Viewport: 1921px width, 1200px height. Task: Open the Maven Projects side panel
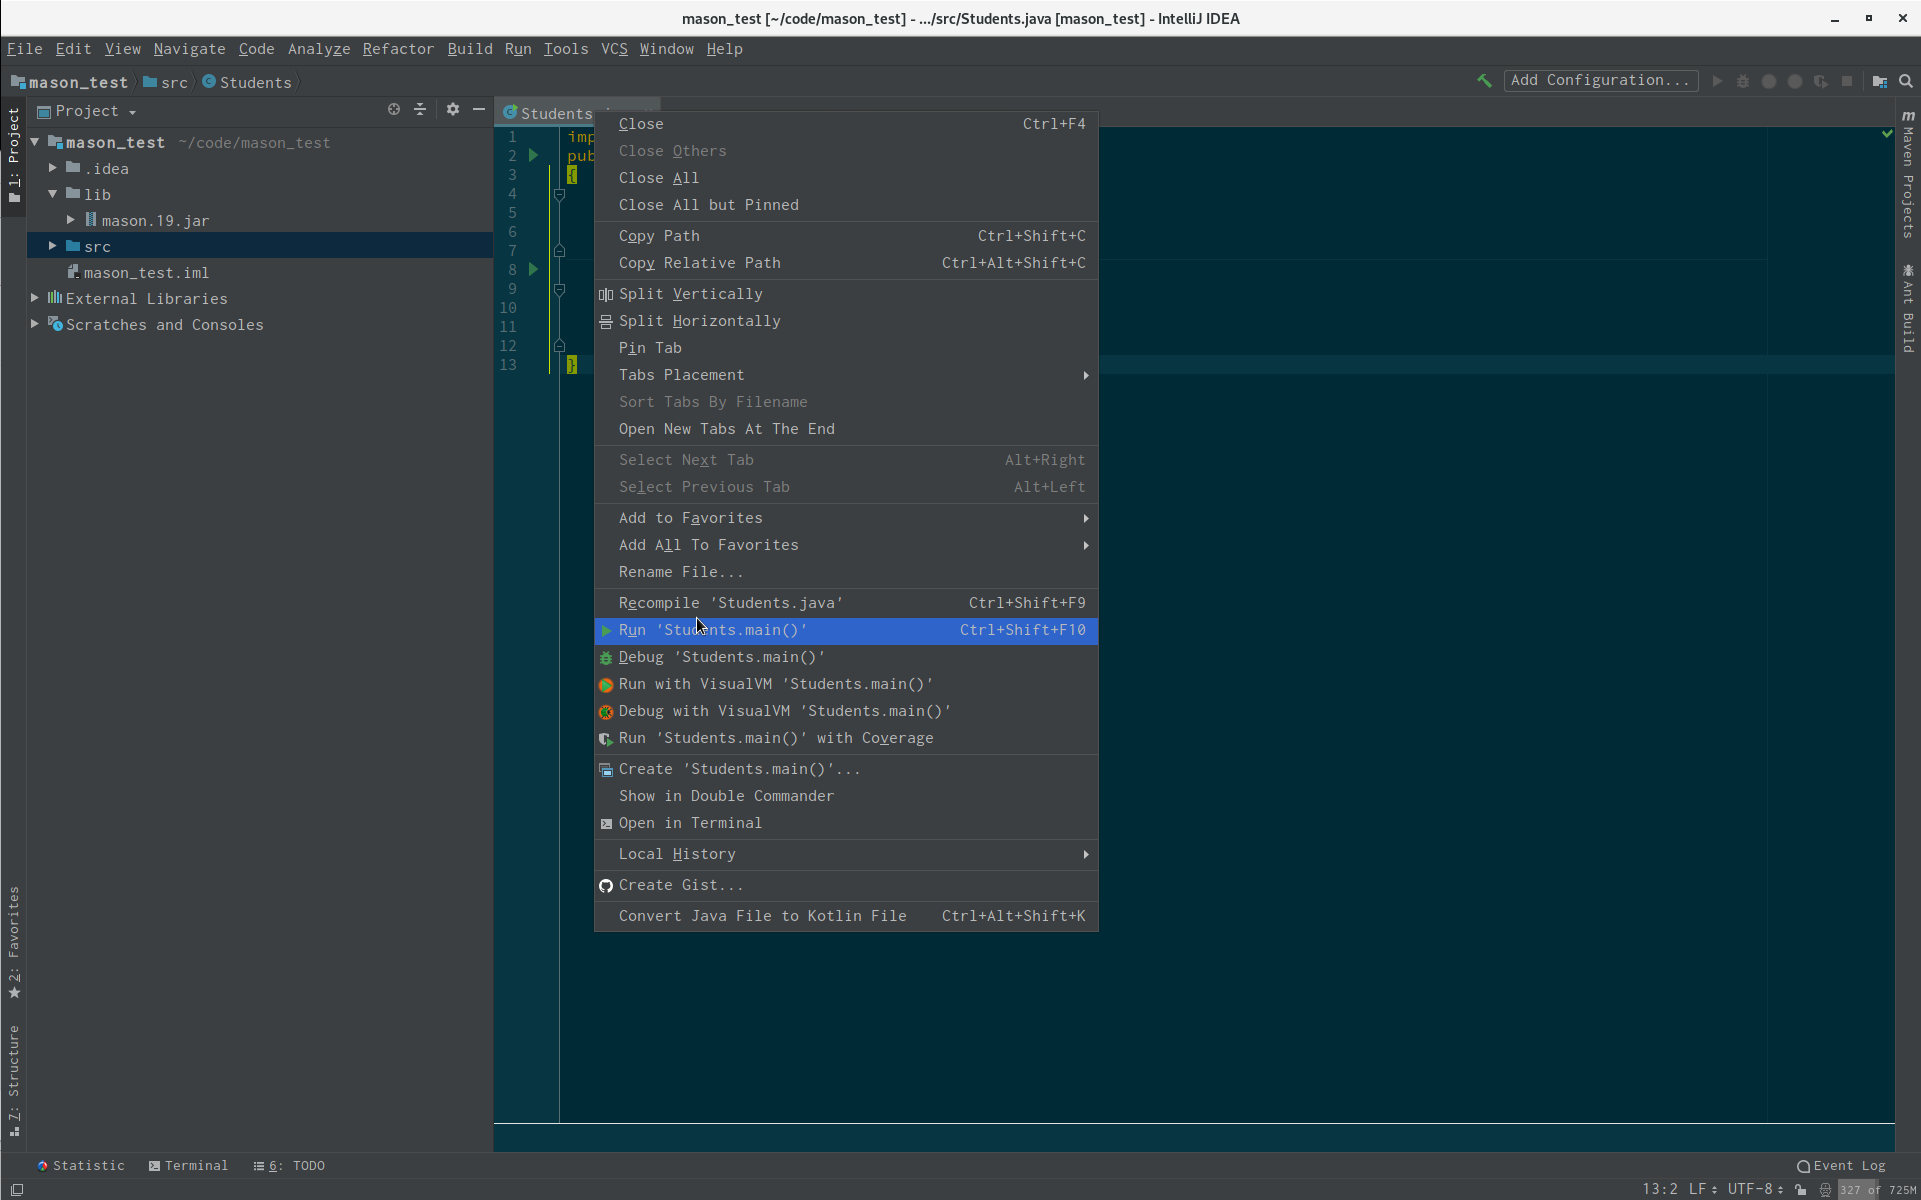click(x=1908, y=174)
